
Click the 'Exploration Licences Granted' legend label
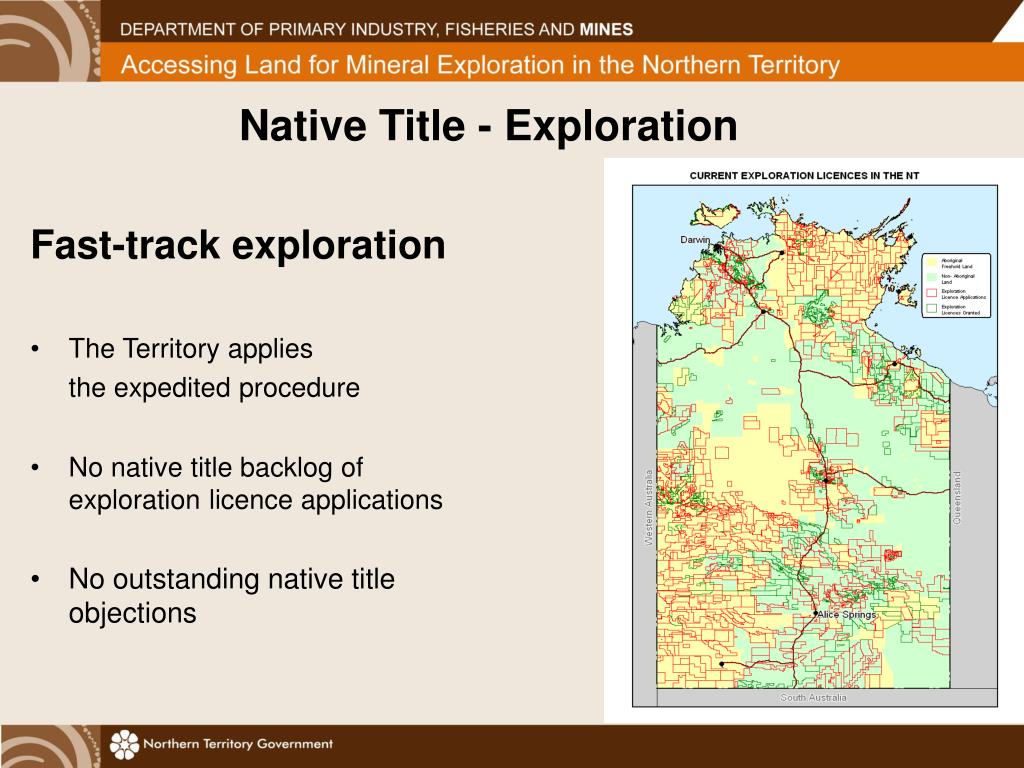tap(961, 310)
